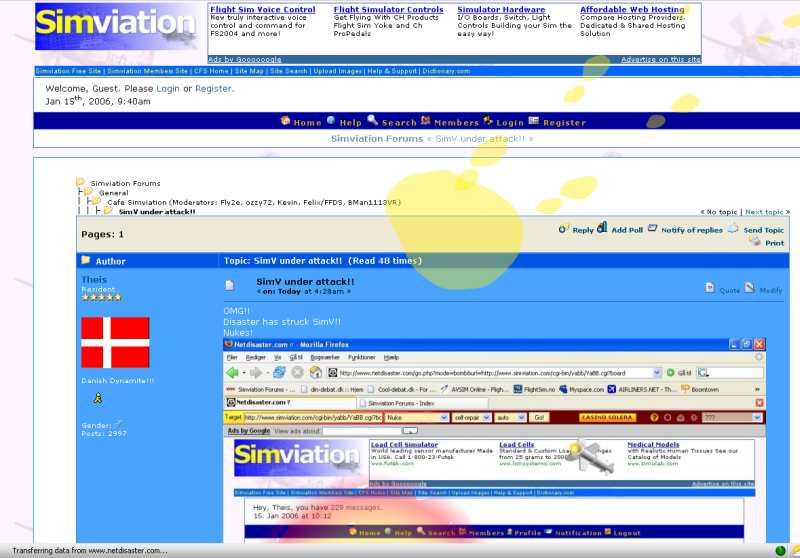Open the Back button history dropdown arrow

[x=243, y=373]
